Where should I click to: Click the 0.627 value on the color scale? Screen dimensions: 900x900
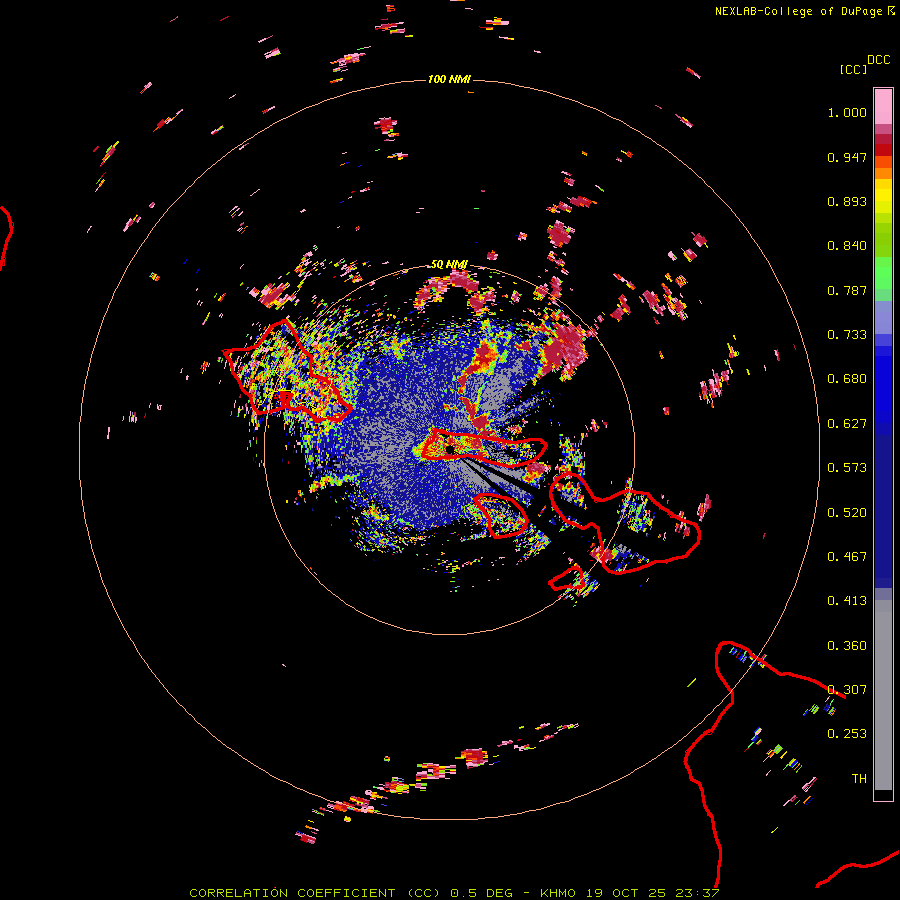pos(847,424)
